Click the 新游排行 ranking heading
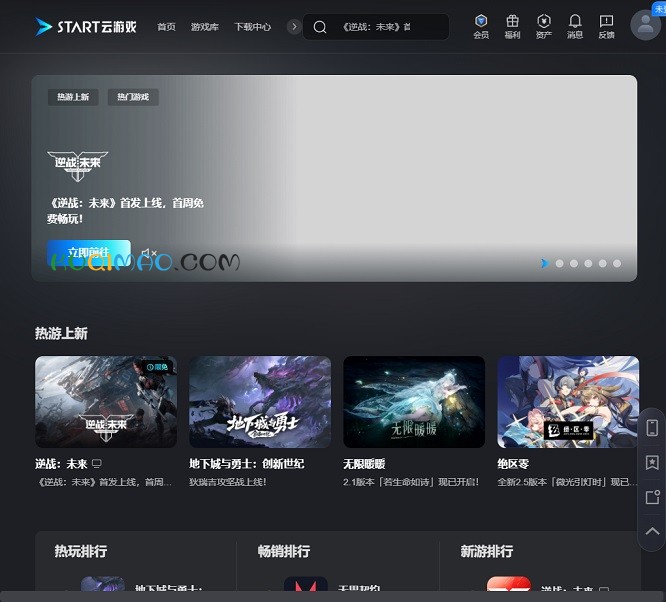This screenshot has height=602, width=666. click(487, 551)
